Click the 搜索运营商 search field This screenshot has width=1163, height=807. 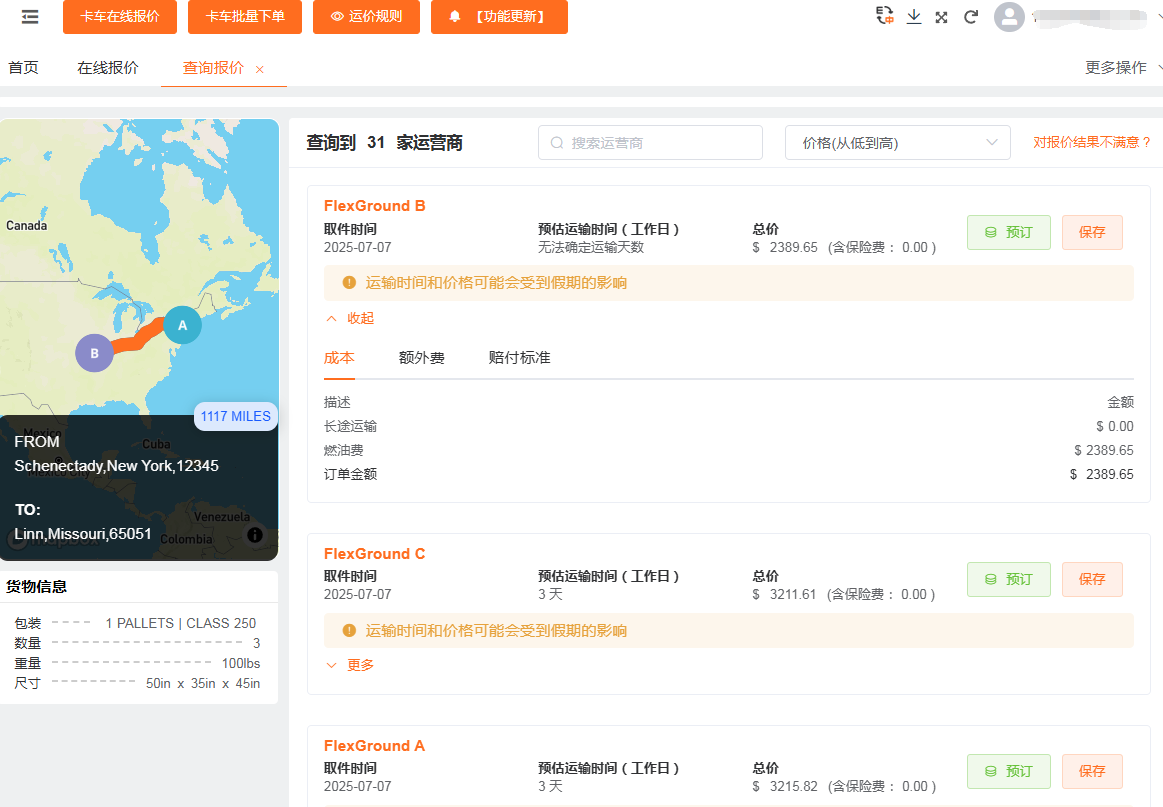click(x=650, y=142)
